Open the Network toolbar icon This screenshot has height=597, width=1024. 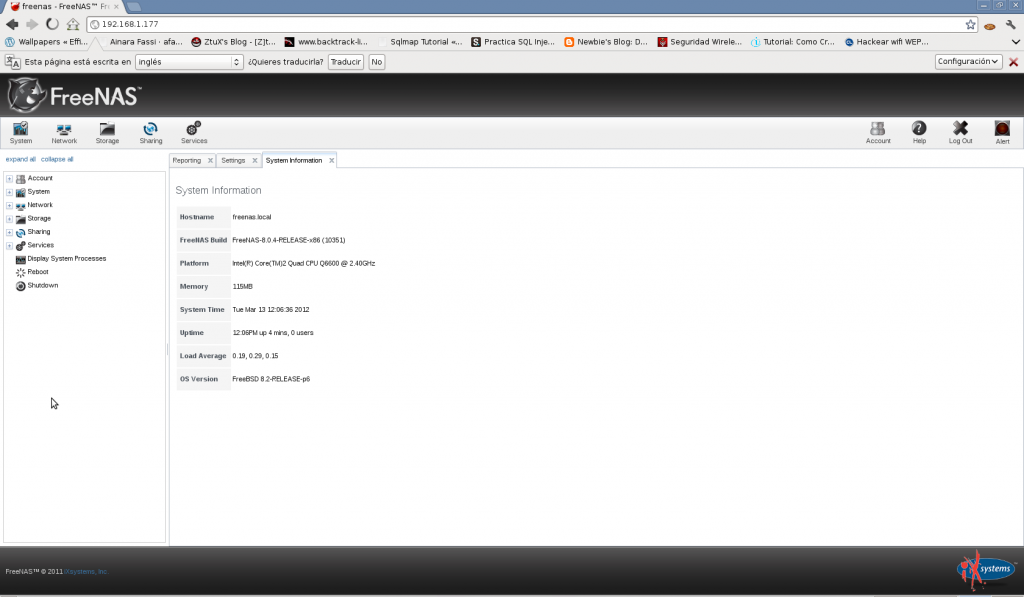click(x=64, y=133)
